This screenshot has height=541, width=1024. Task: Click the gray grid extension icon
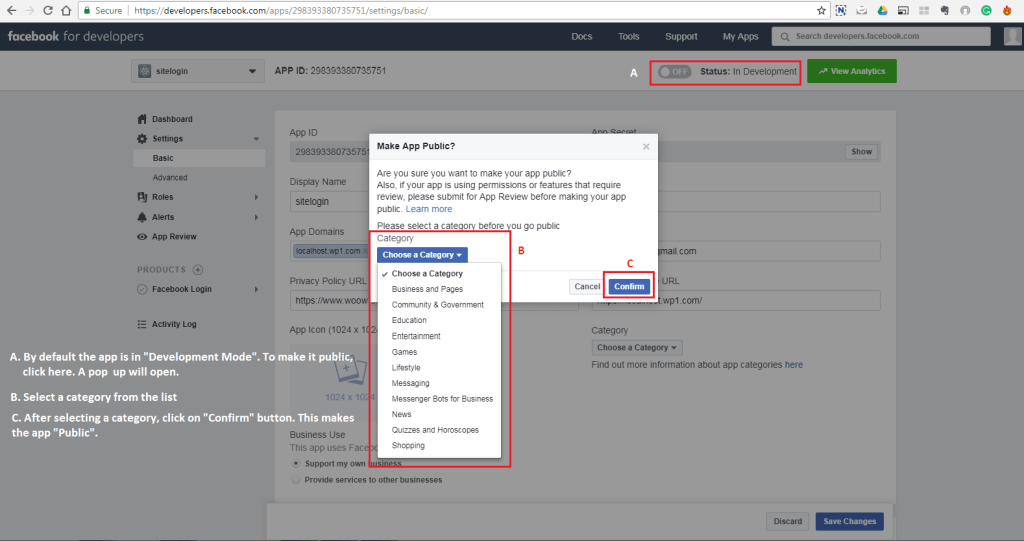point(923,10)
